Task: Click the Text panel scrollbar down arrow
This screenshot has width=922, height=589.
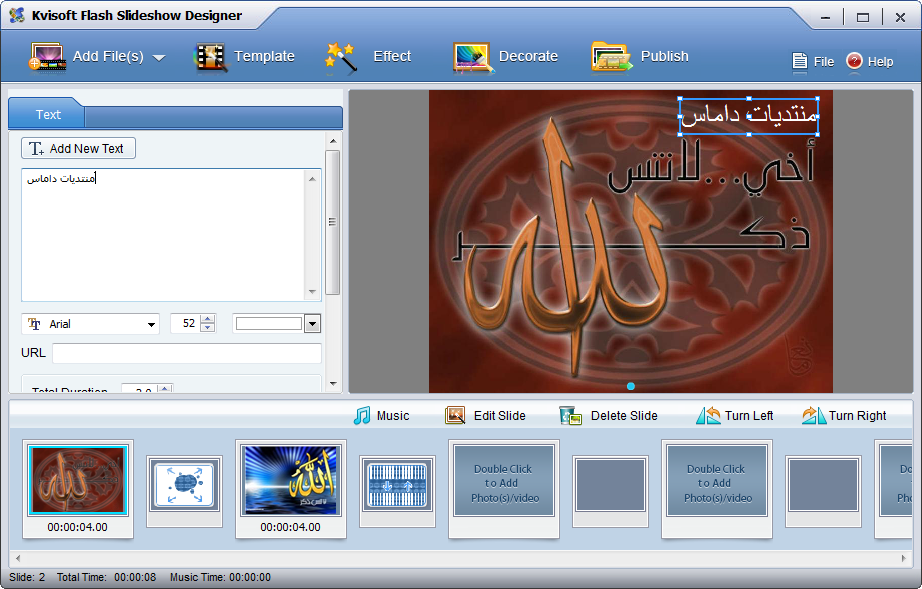Action: tap(333, 384)
